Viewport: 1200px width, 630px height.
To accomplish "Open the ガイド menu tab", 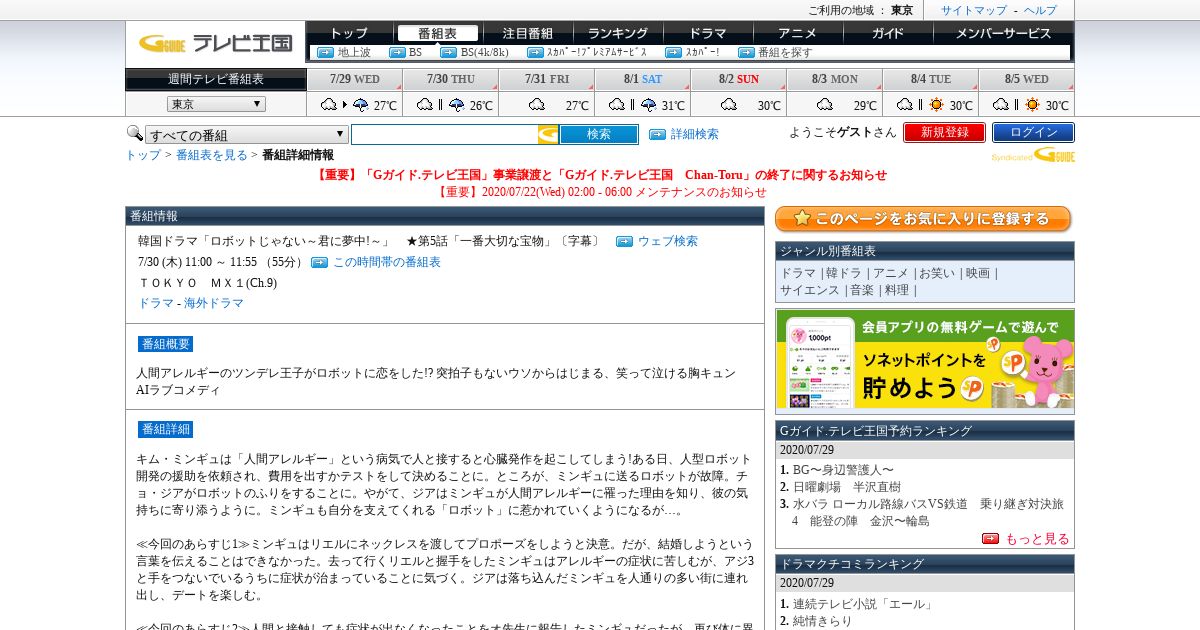I will [887, 33].
